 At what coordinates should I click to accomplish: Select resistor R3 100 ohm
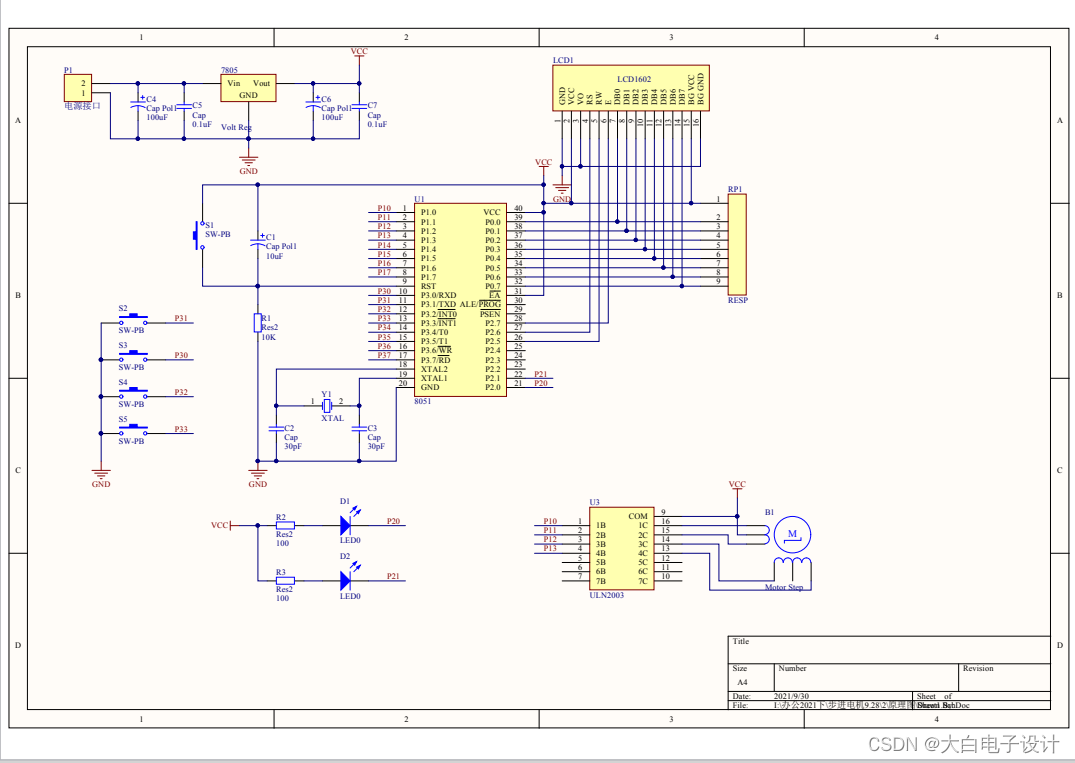(285, 581)
